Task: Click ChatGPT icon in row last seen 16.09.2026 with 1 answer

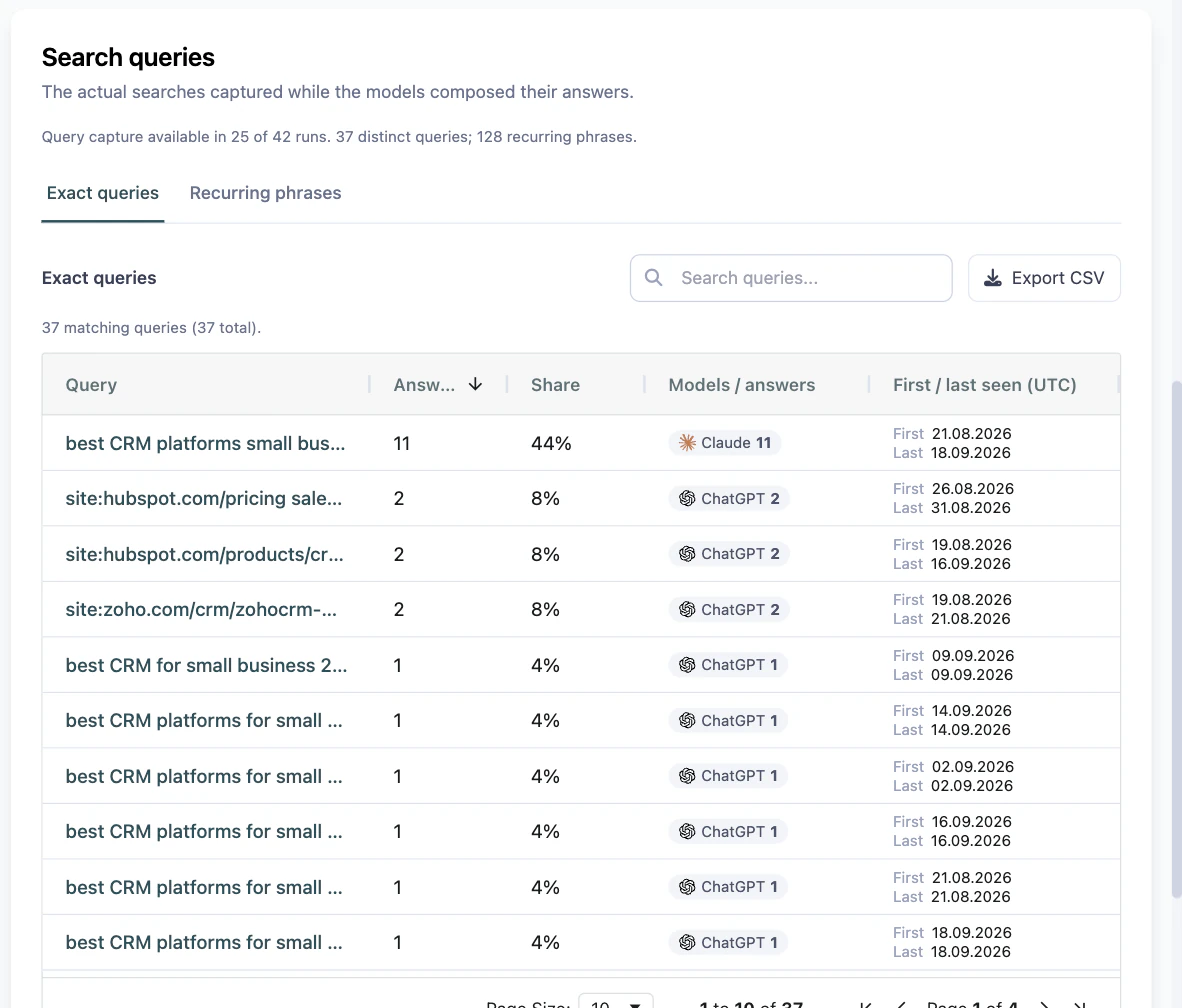Action: pos(687,832)
